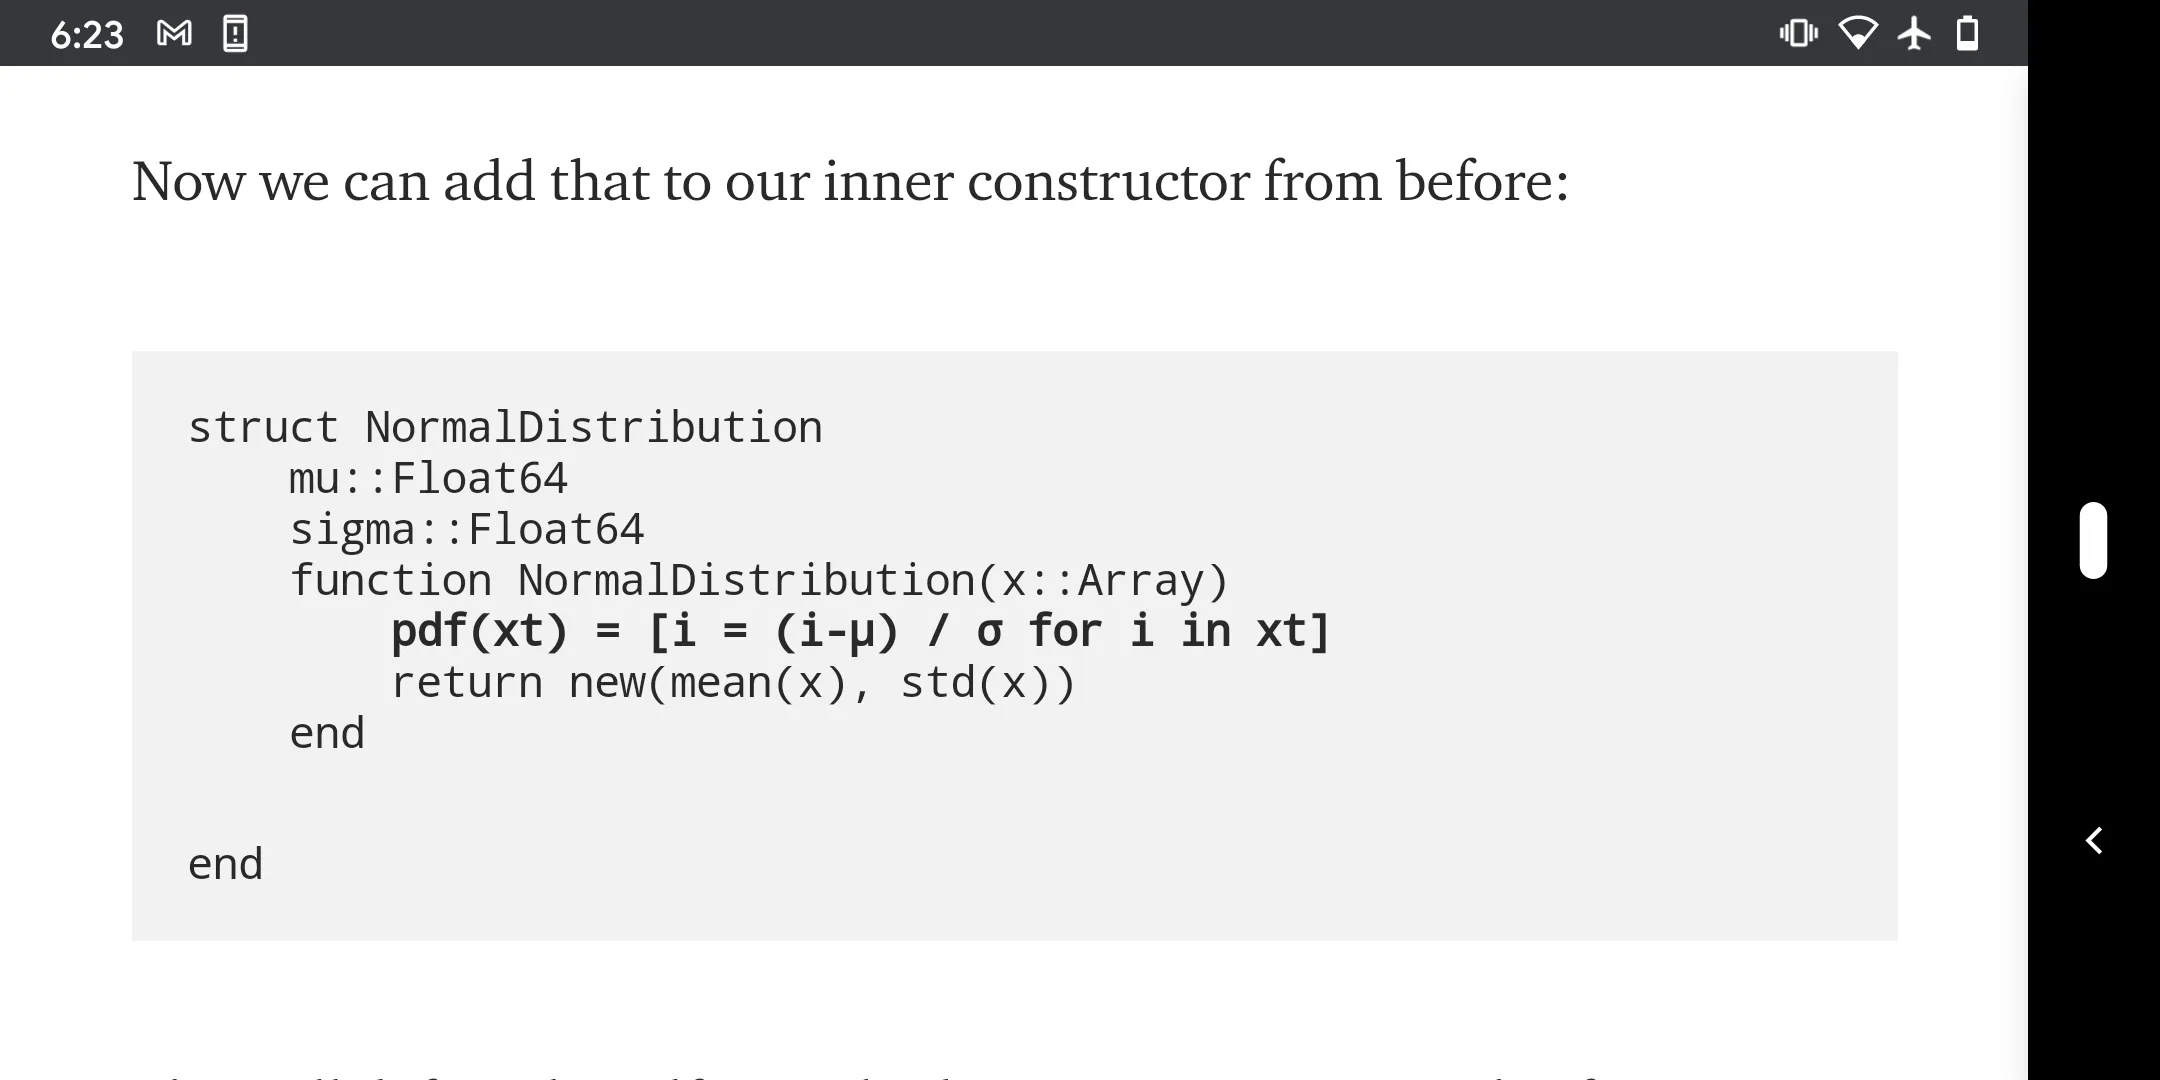Tap the indented inner 'end' keyword
This screenshot has width=2160, height=1080.
click(x=327, y=734)
